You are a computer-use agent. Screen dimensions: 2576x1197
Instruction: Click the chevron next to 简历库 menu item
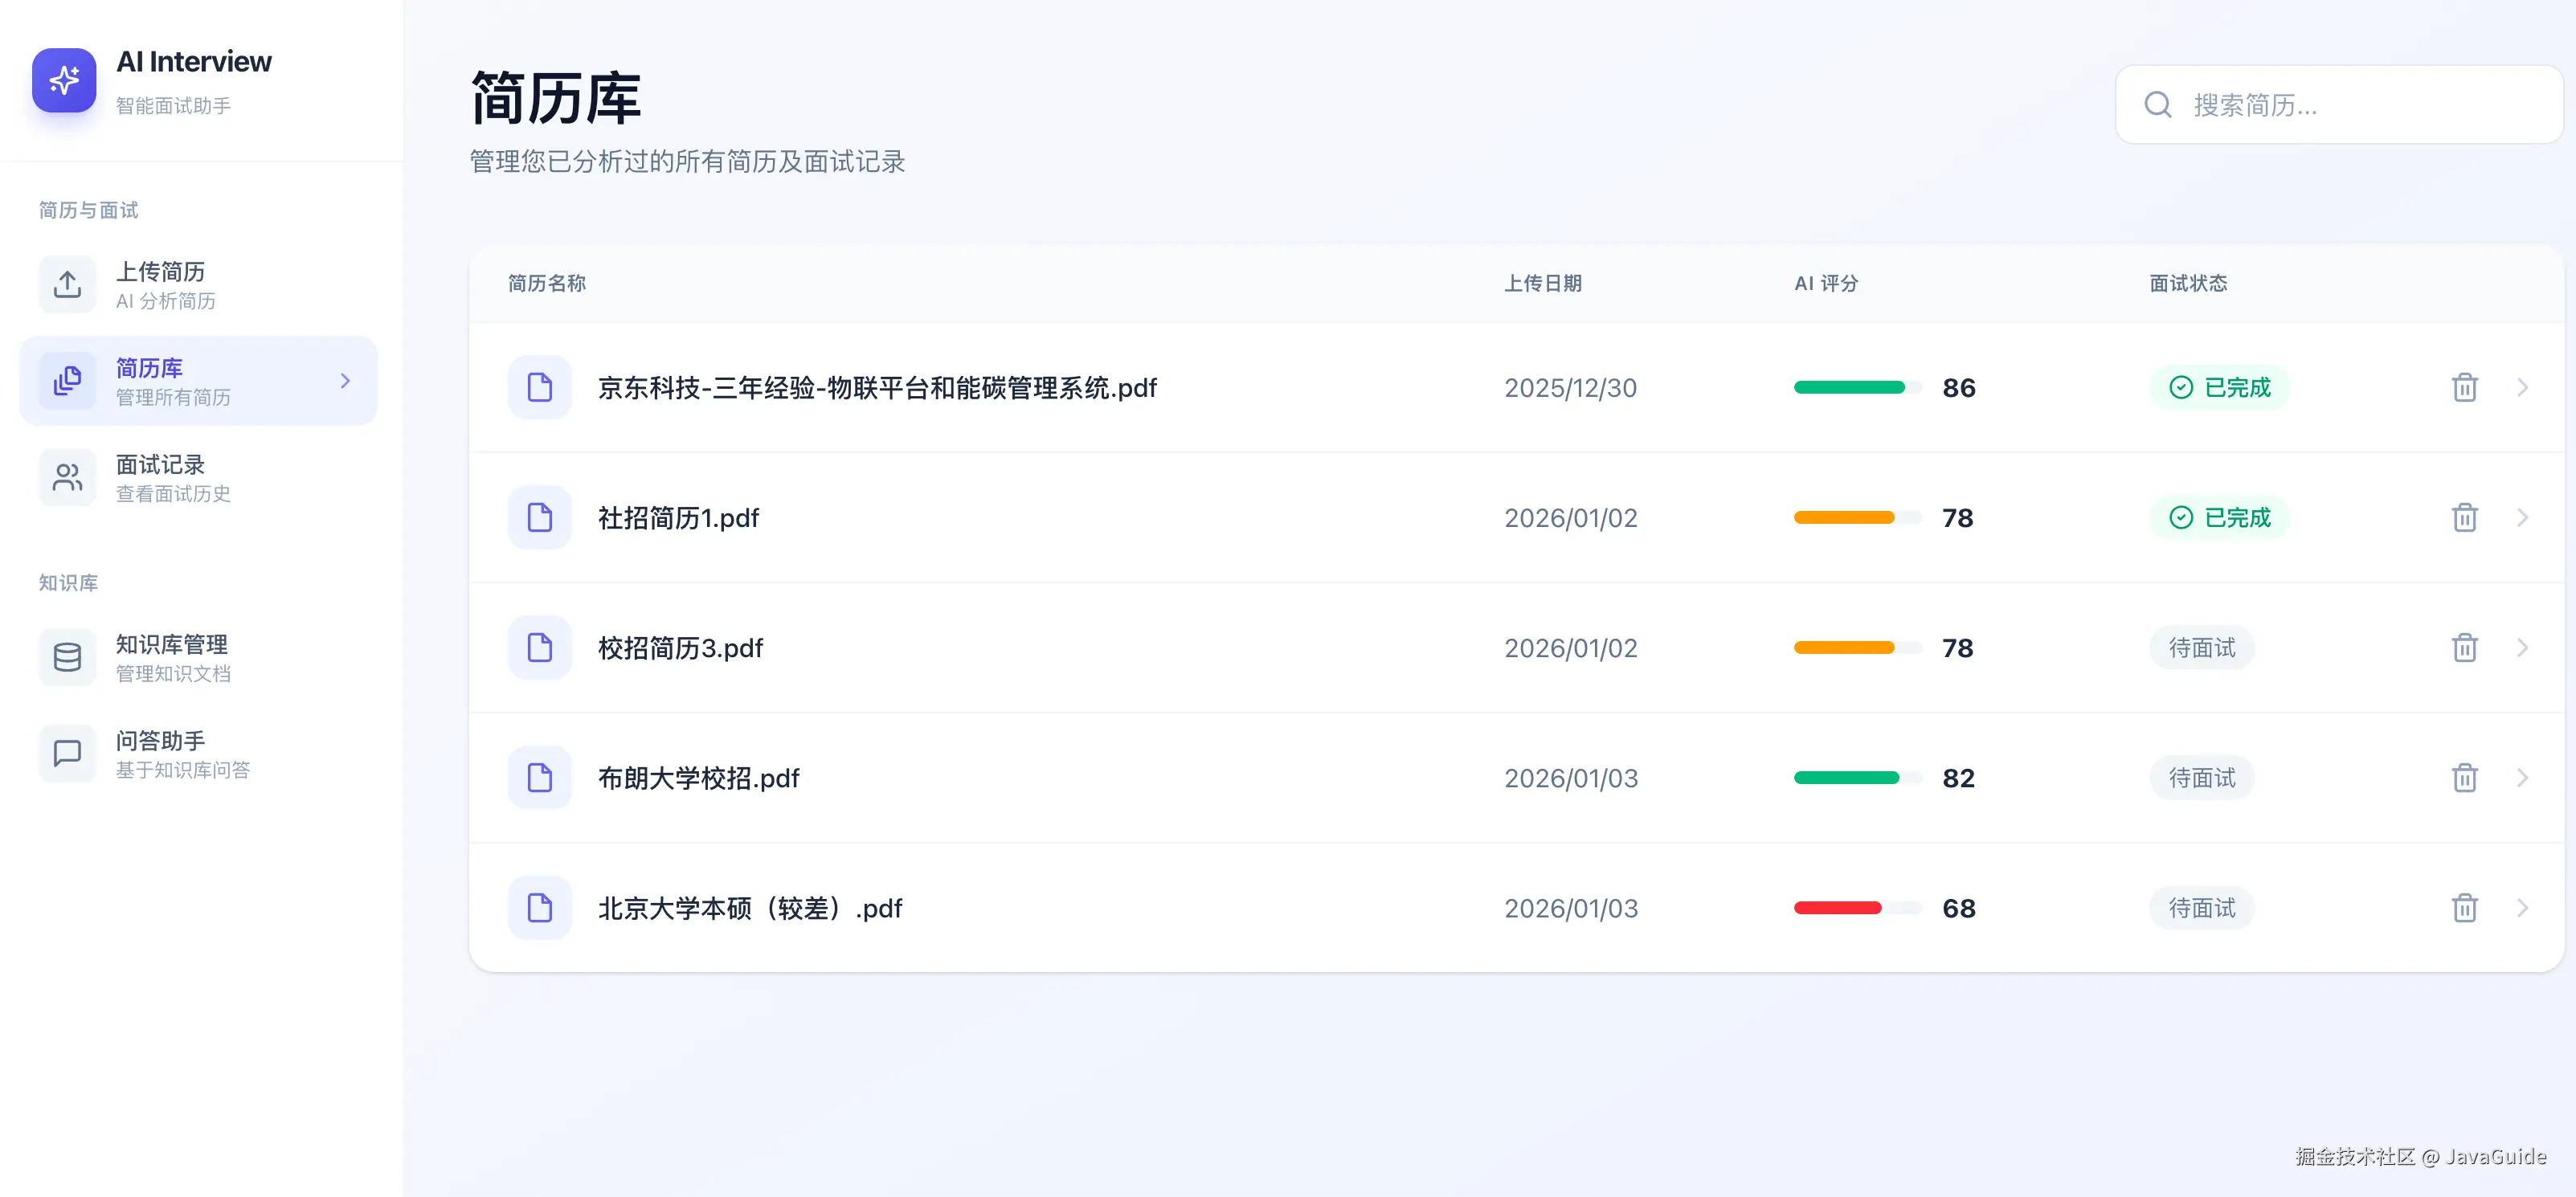[346, 380]
